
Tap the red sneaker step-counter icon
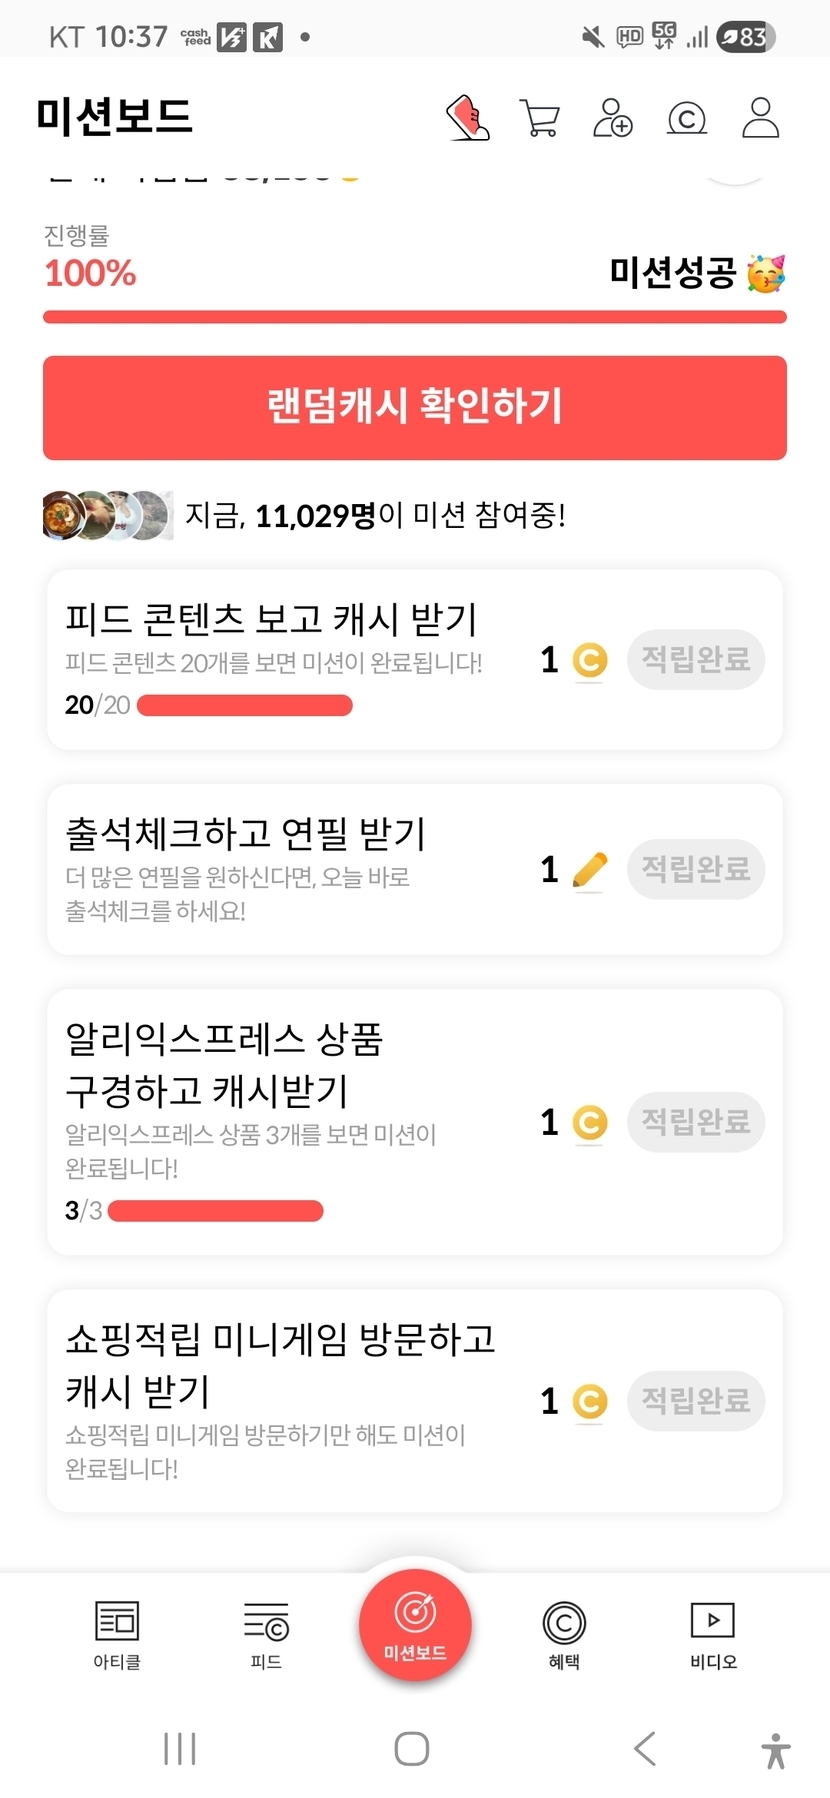pos(468,118)
